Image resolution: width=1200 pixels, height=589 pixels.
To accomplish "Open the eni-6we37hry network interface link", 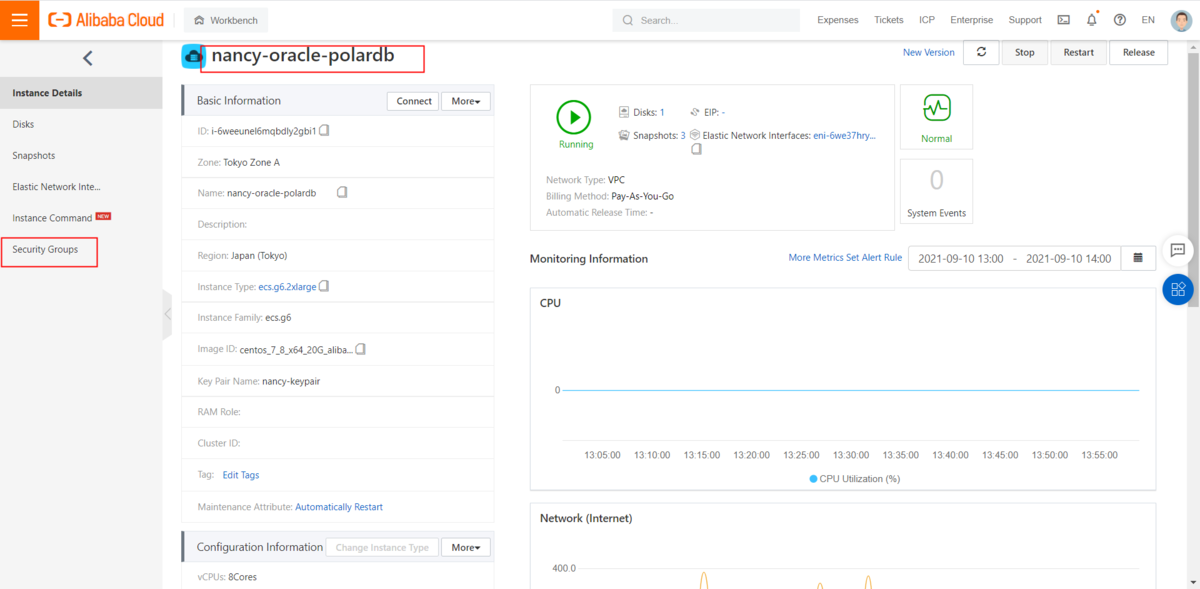I will coord(844,135).
